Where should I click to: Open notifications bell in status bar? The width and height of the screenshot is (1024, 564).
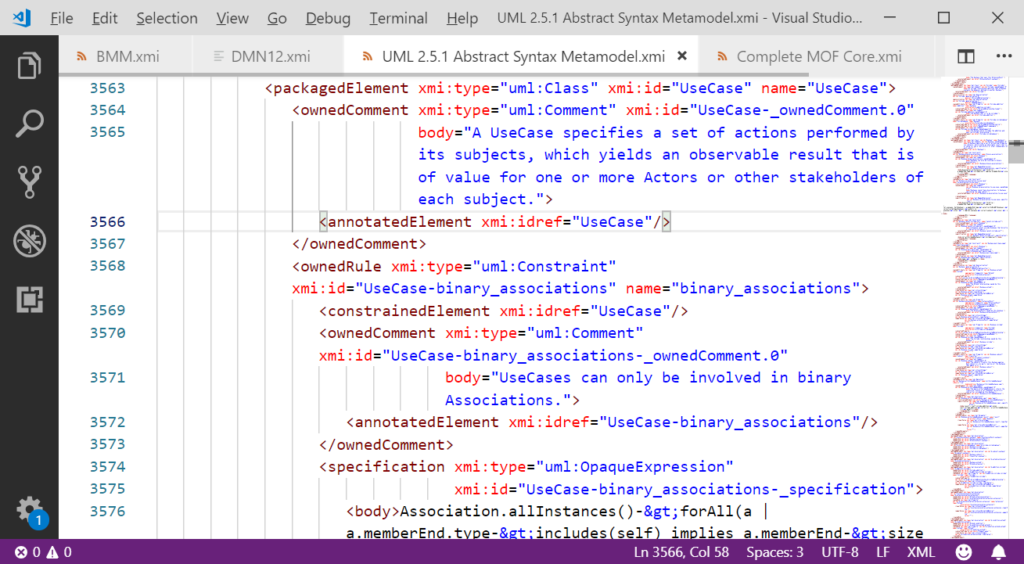point(999,552)
